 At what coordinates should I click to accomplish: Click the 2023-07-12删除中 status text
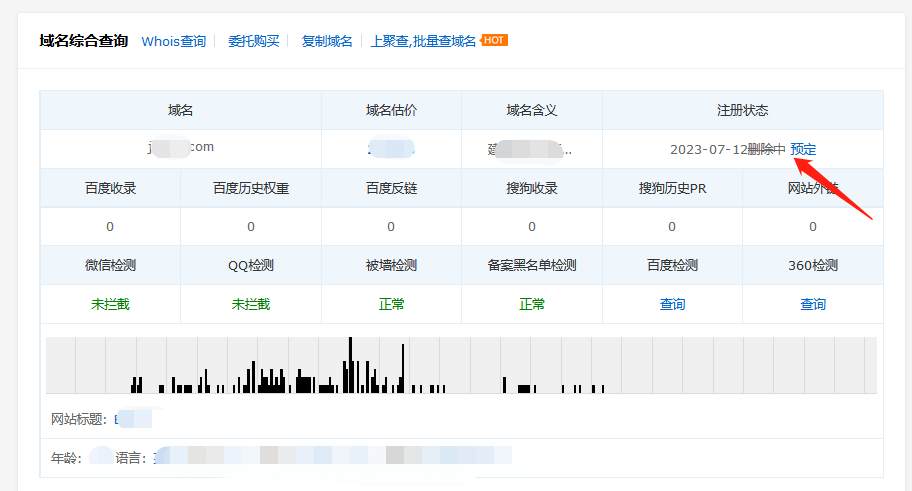coord(728,150)
